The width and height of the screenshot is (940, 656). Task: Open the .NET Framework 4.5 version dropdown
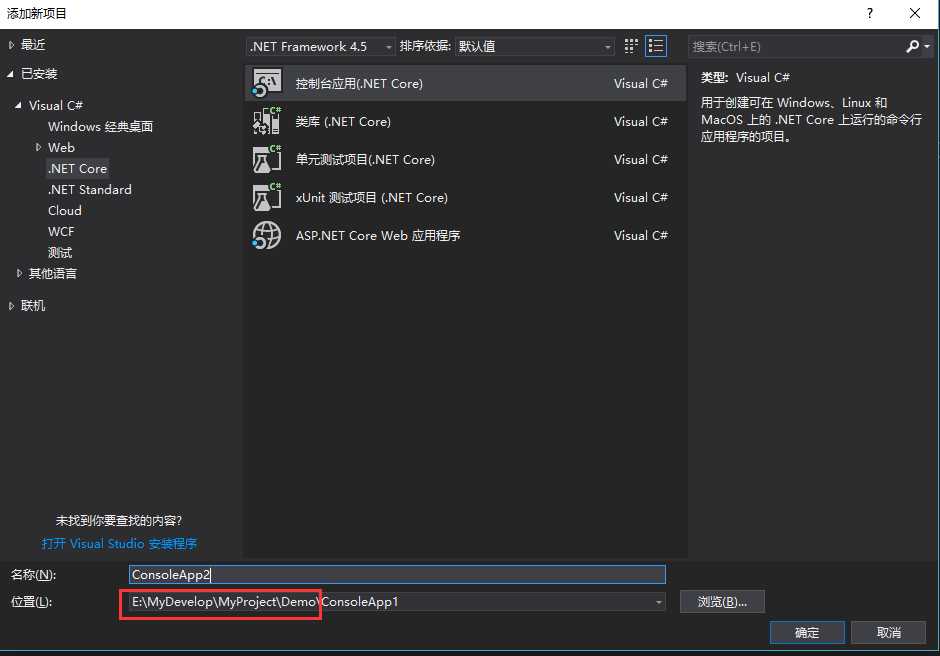click(320, 46)
